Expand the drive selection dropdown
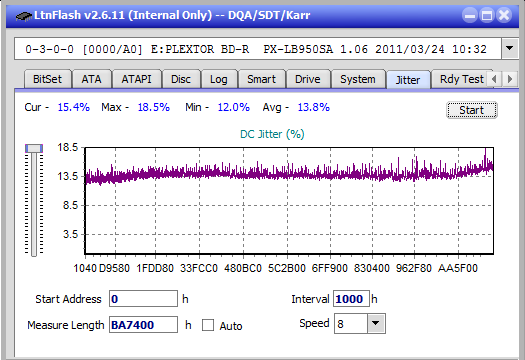 510,49
